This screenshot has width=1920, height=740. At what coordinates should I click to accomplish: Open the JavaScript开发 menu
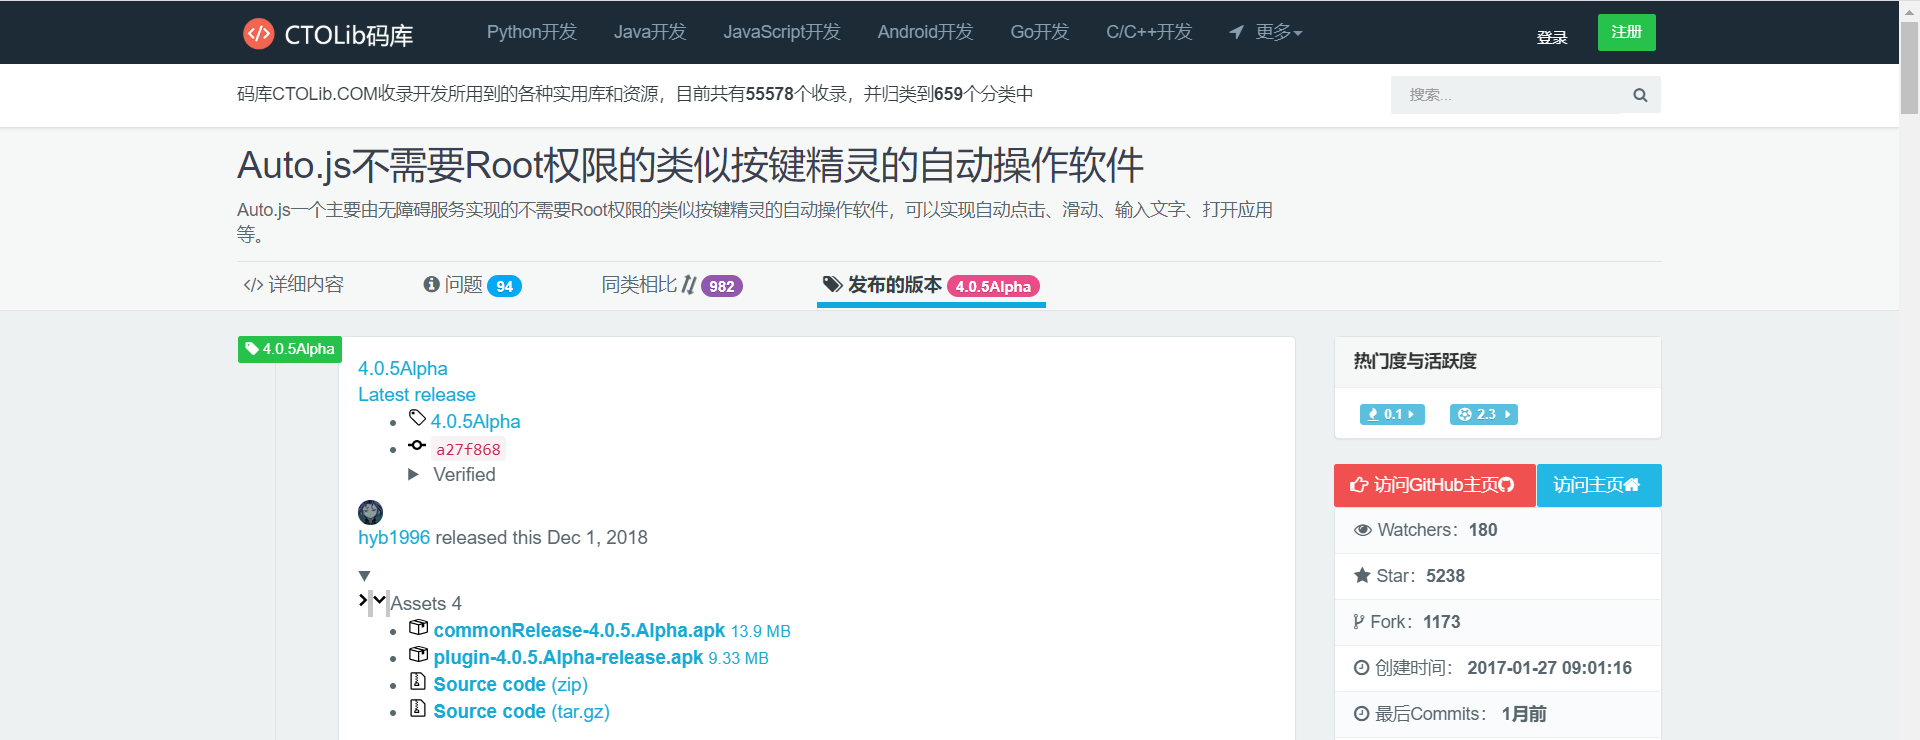tap(782, 32)
